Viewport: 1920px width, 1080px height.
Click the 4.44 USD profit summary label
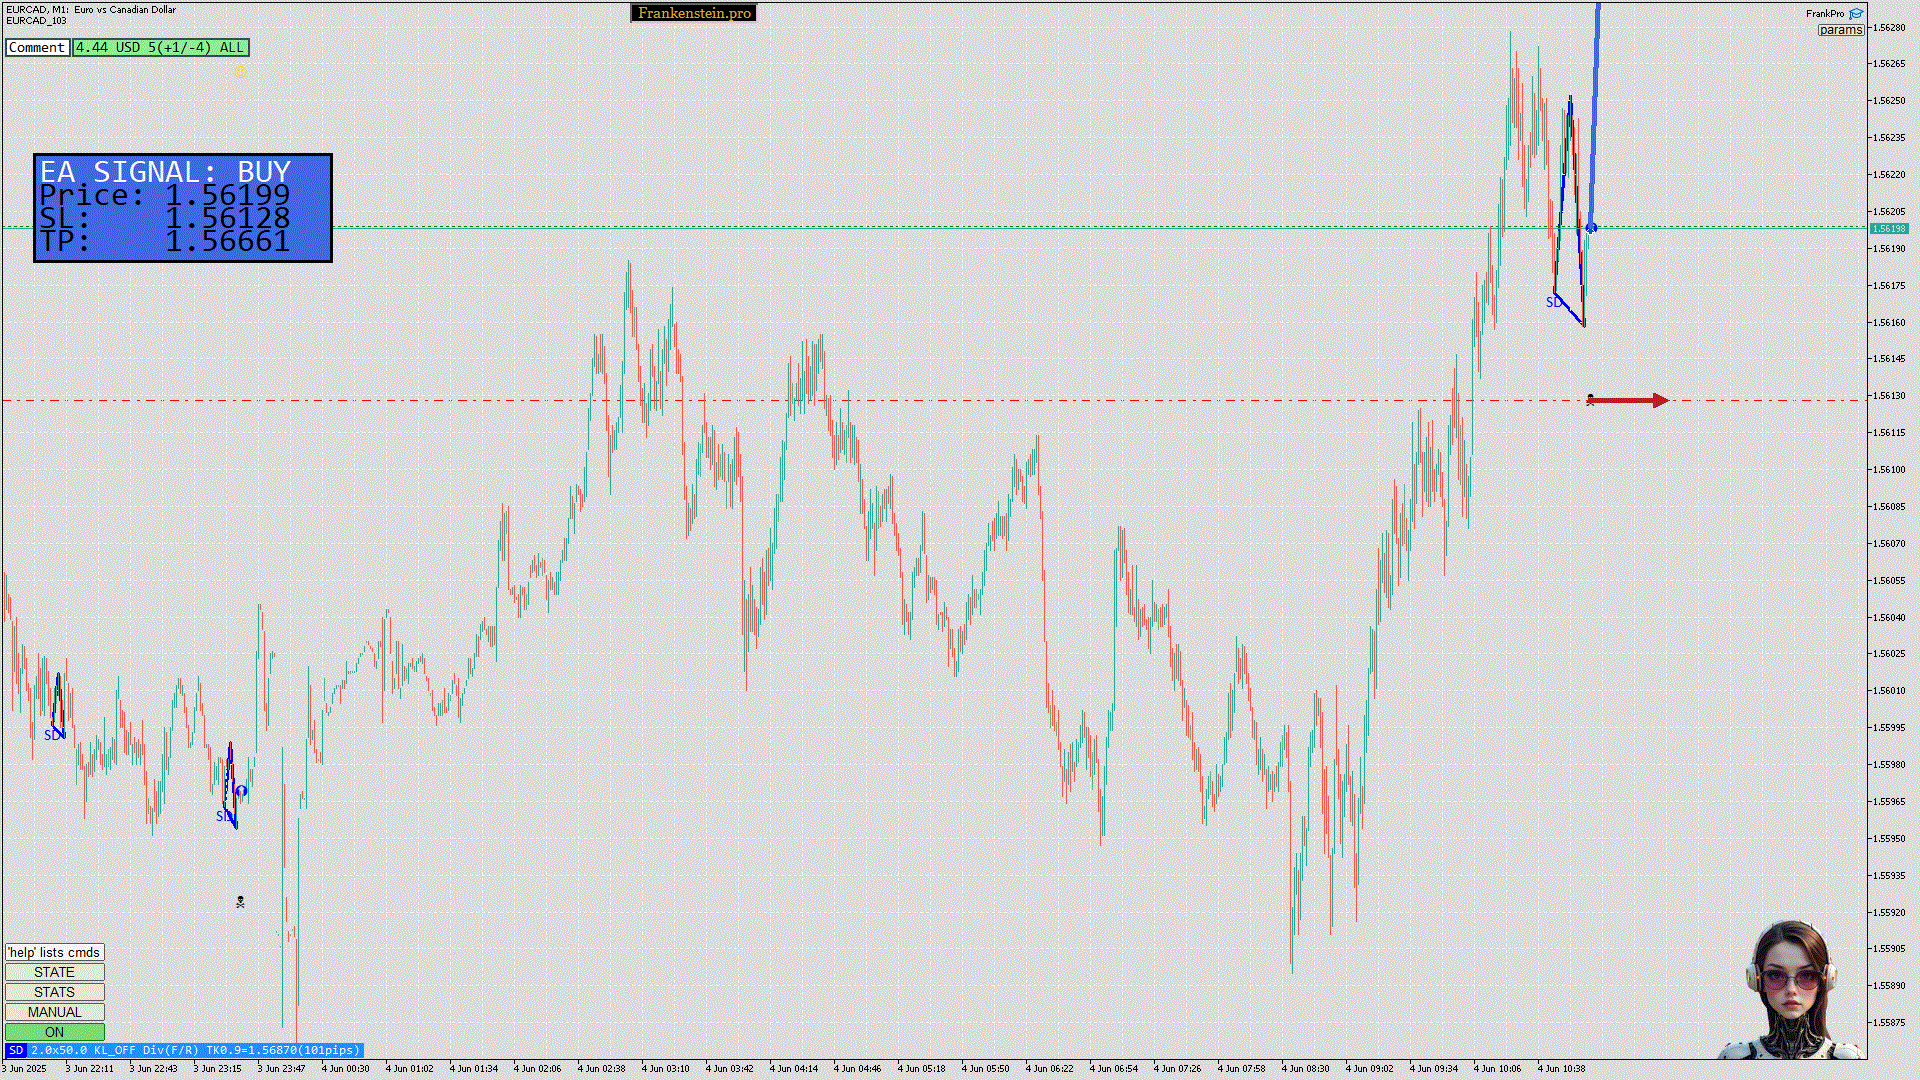160,47
